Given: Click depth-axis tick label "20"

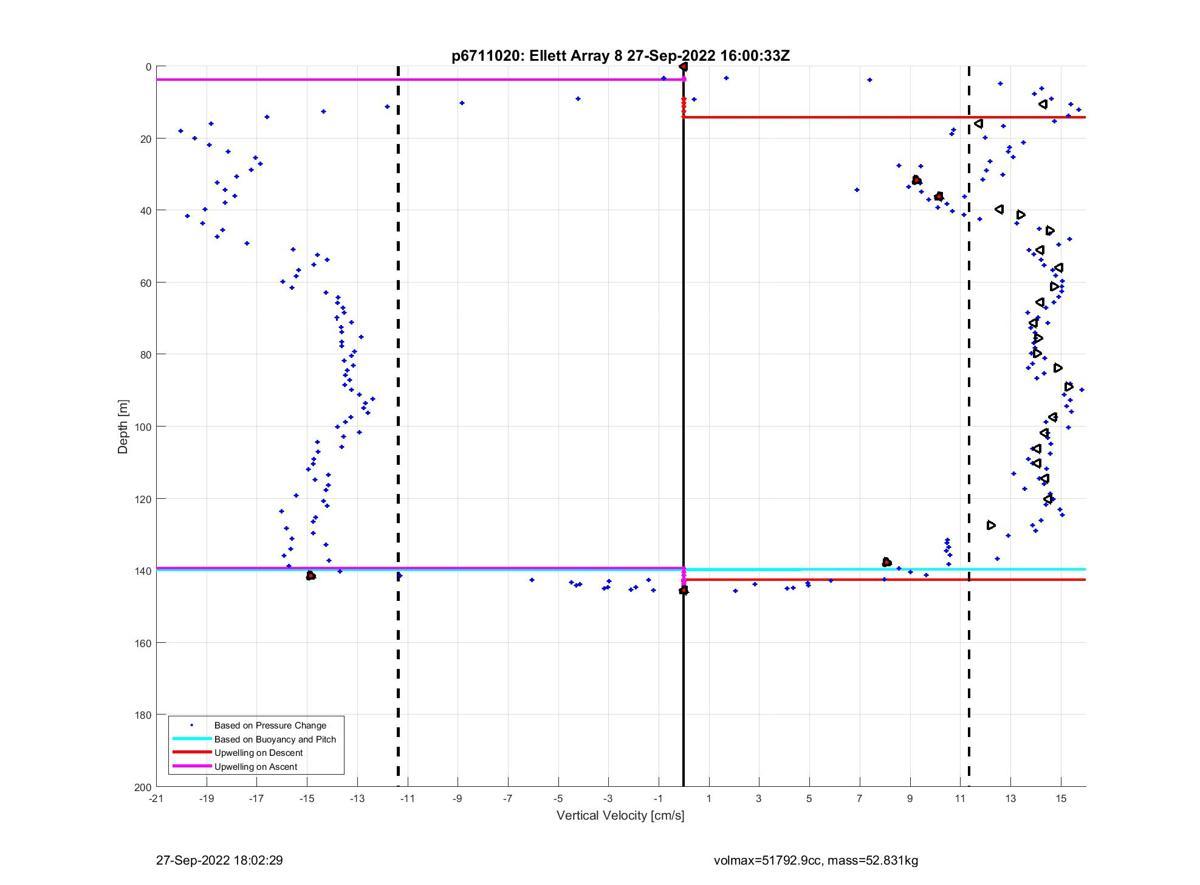Looking at the screenshot, I should (x=145, y=139).
